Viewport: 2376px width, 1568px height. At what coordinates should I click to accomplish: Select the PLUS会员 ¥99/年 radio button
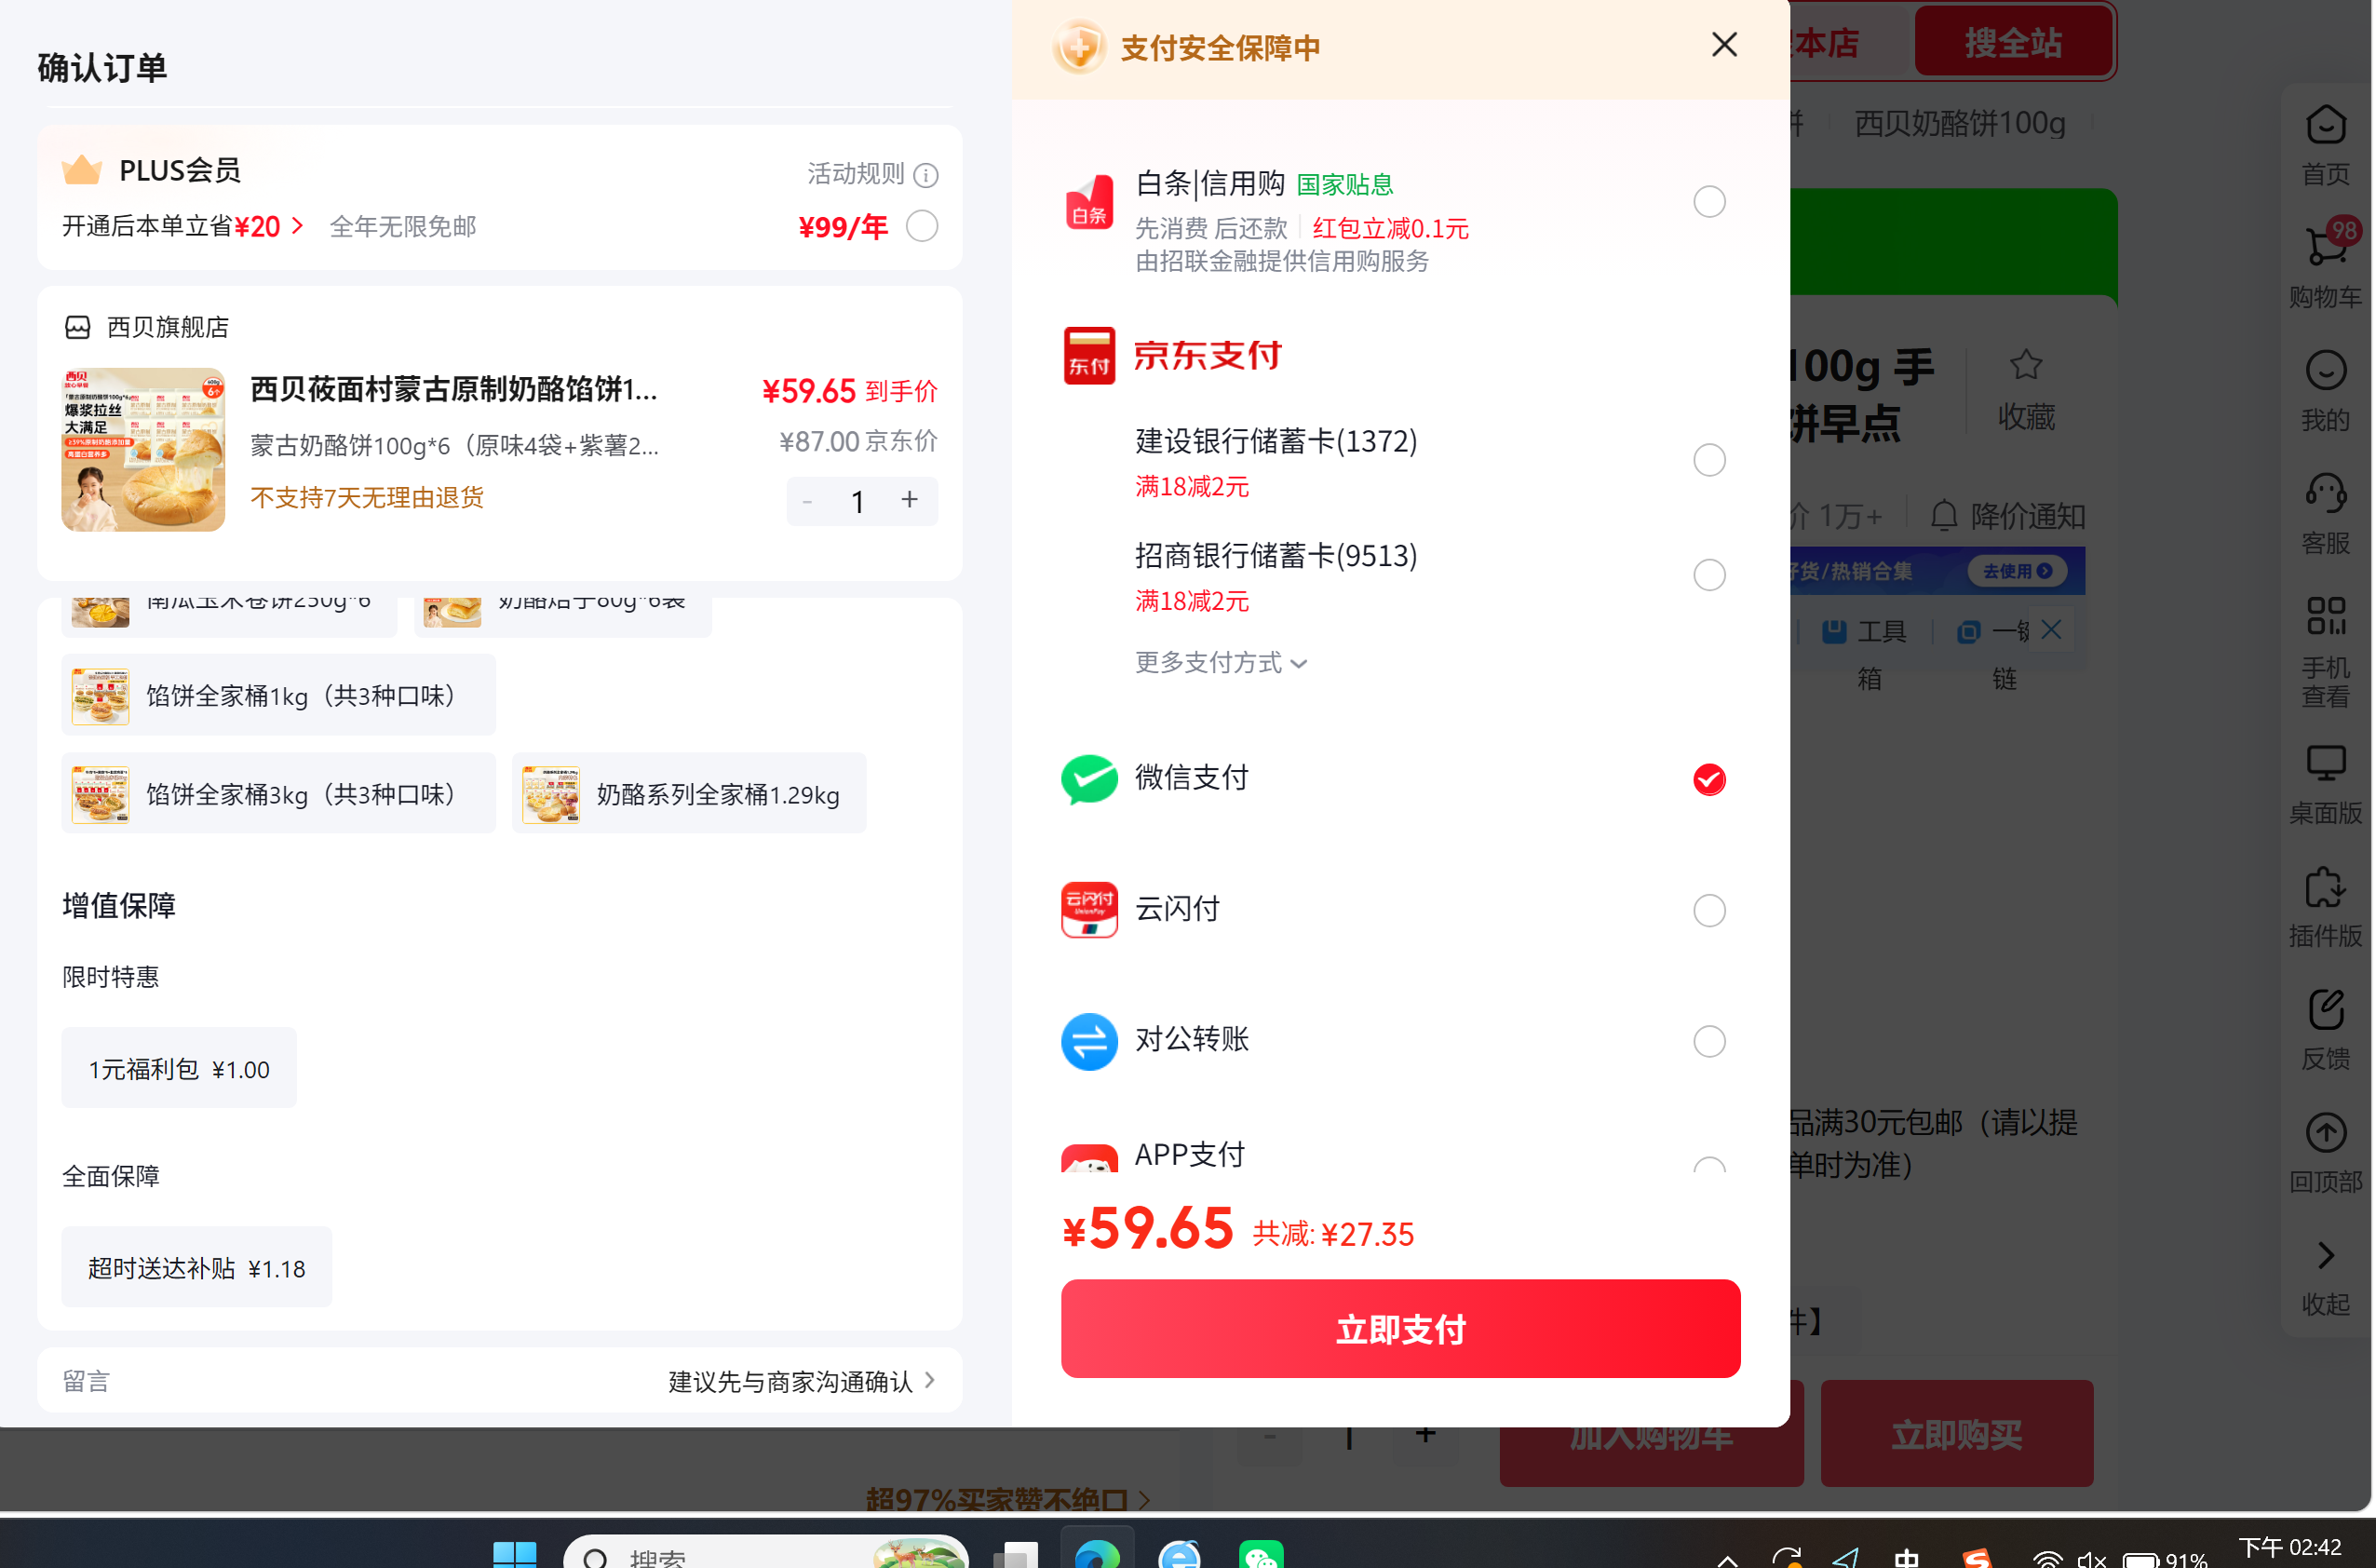click(921, 227)
